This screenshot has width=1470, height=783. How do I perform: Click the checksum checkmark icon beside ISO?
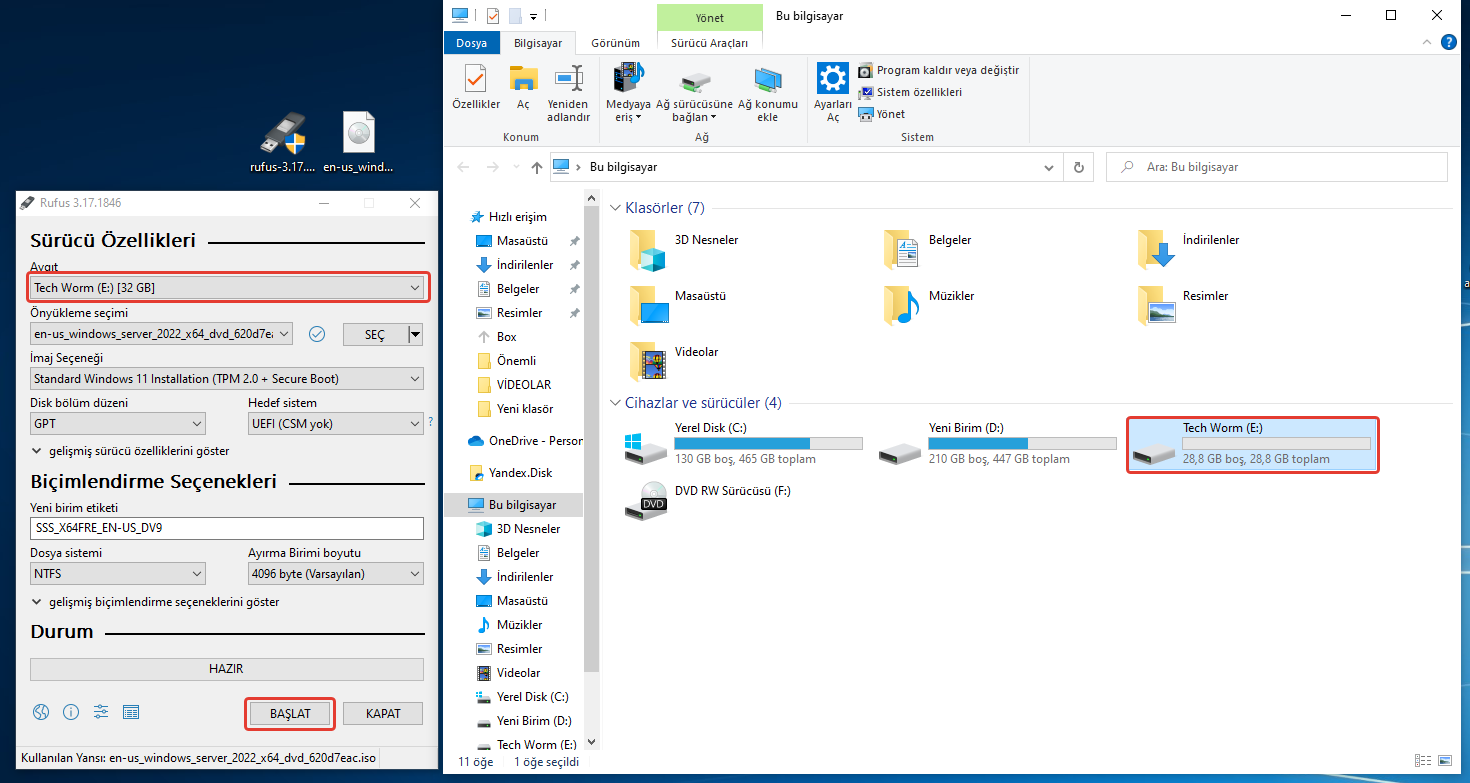coord(317,334)
